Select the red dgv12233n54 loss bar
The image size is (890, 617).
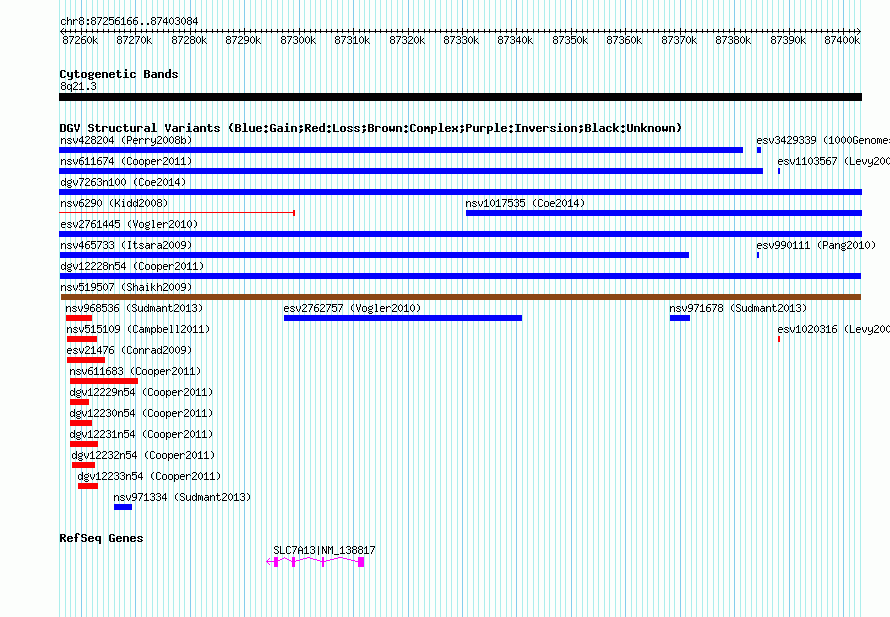click(x=88, y=486)
